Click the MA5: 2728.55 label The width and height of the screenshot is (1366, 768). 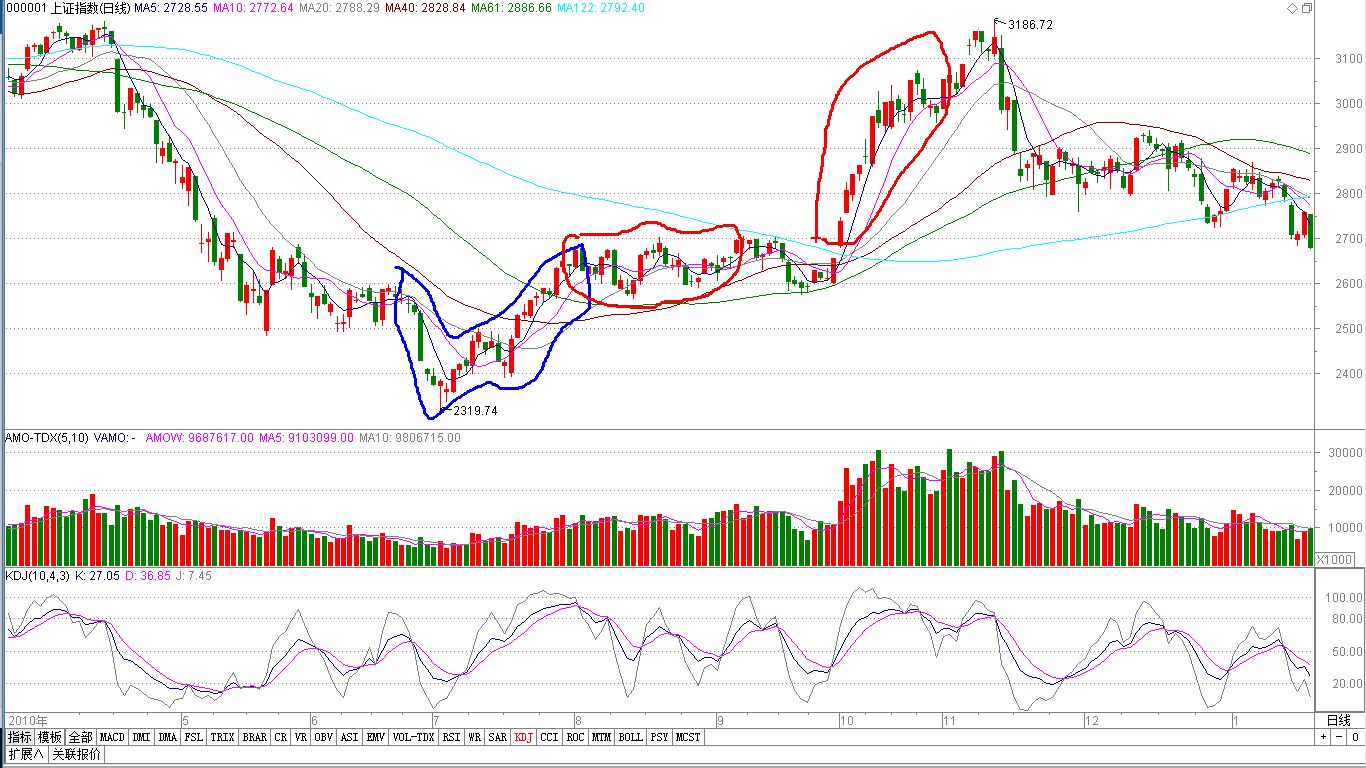coord(171,8)
